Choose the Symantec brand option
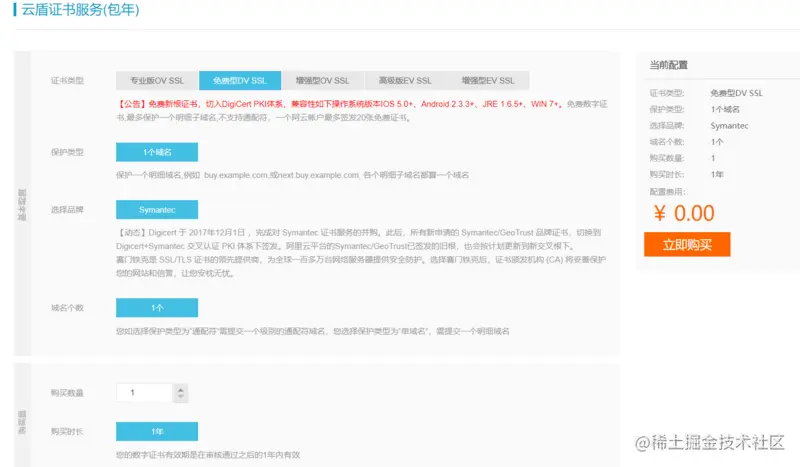 [157, 210]
